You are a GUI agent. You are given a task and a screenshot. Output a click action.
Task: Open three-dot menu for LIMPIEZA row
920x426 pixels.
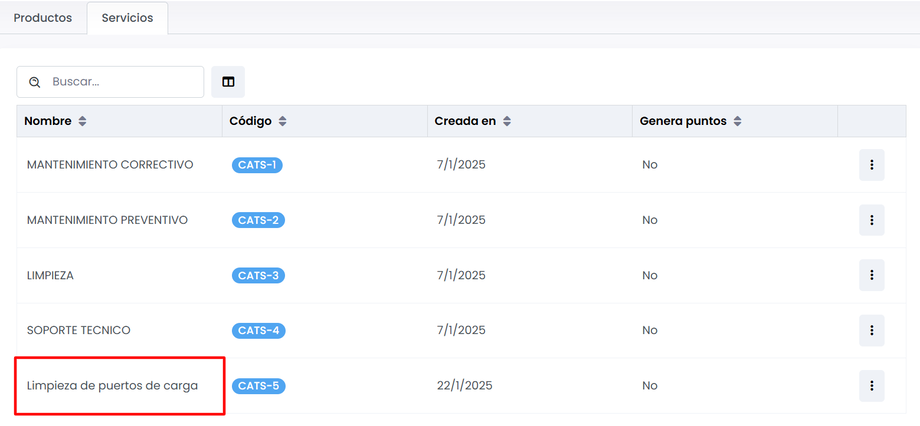[x=871, y=275]
